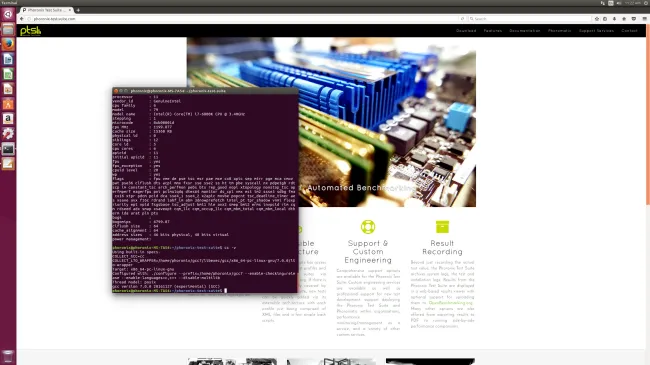Select the Download nav menu item

click(x=466, y=31)
